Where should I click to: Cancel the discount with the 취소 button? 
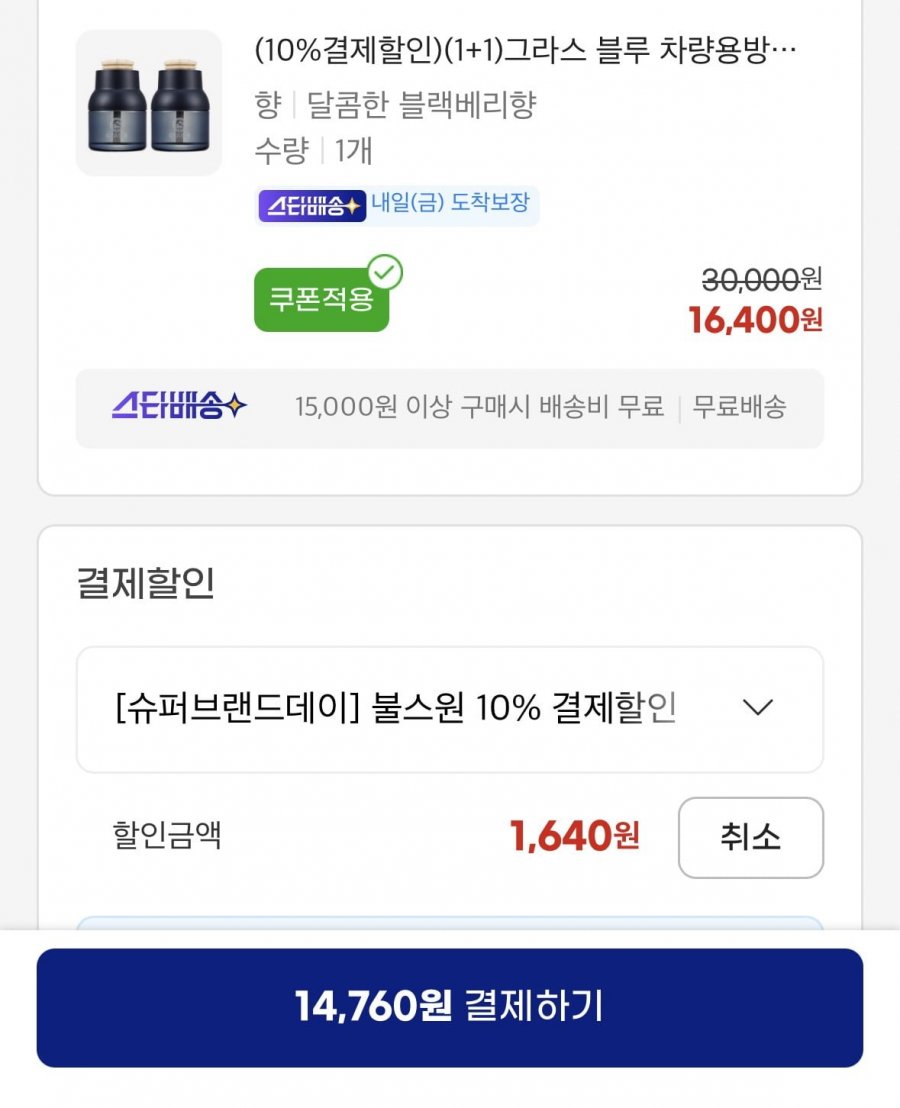(x=750, y=837)
